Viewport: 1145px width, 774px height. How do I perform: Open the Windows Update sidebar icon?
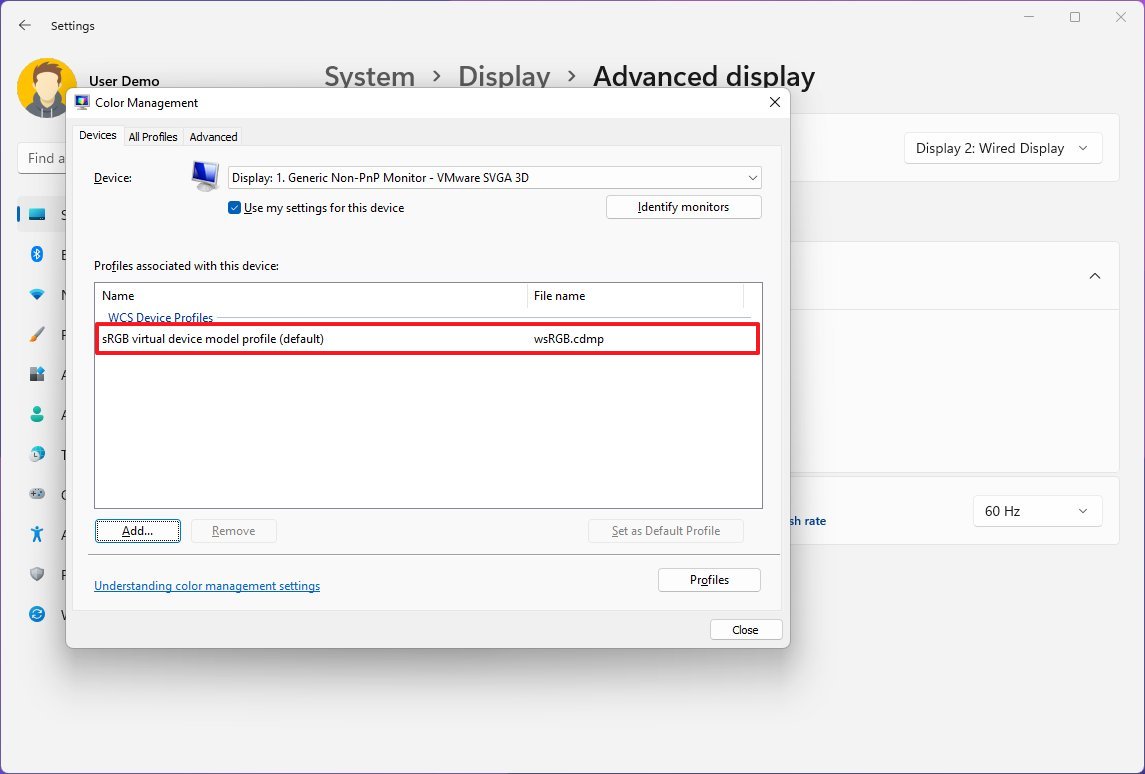[x=37, y=614]
